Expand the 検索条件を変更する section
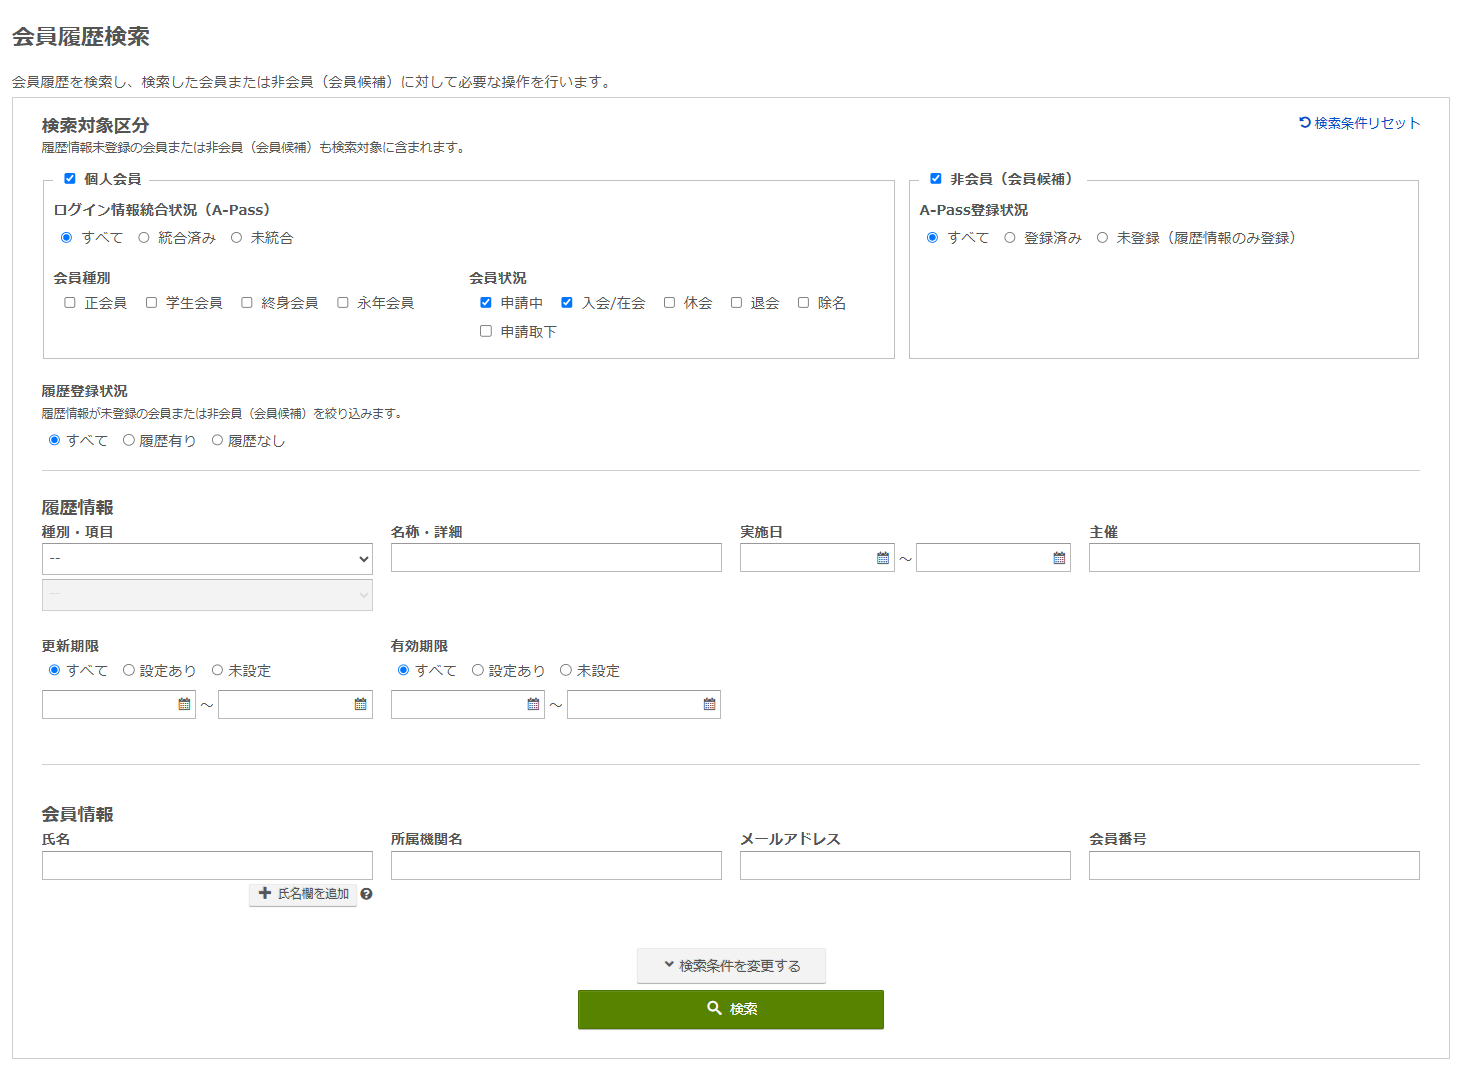1470x1072 pixels. (731, 965)
